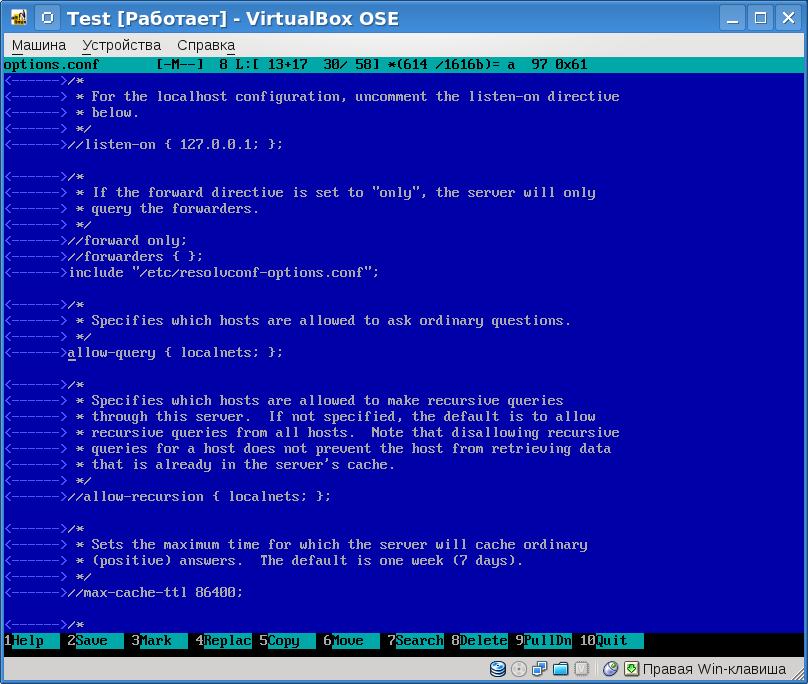The width and height of the screenshot is (808, 684).
Task: Click the virtualization status indicator icon
Action: (x=581, y=669)
